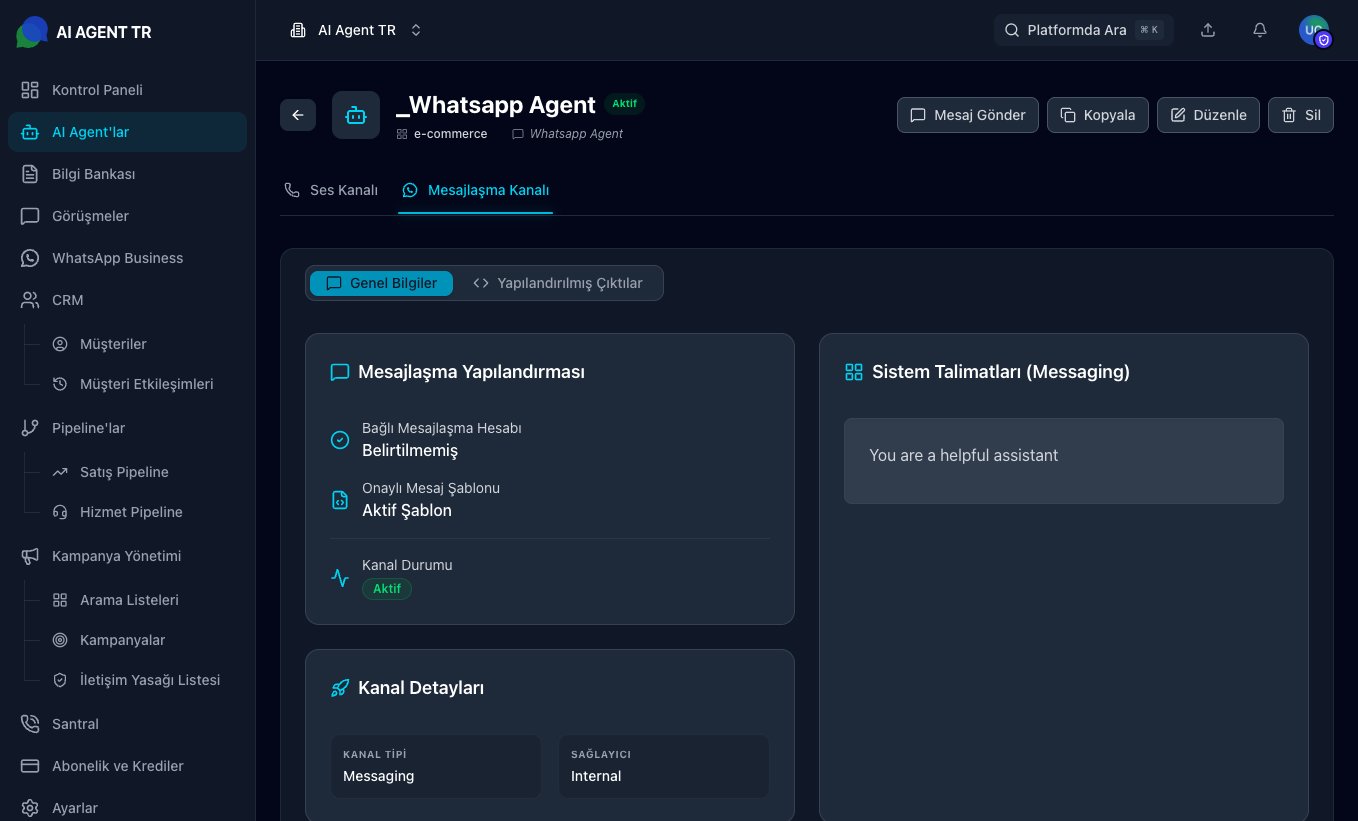Click the Aktif badge next to agent name

625,104
